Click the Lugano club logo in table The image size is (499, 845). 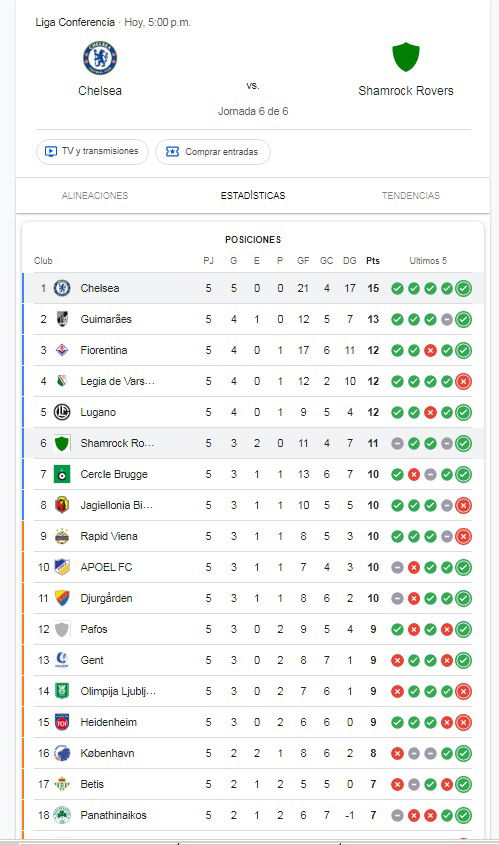63,412
